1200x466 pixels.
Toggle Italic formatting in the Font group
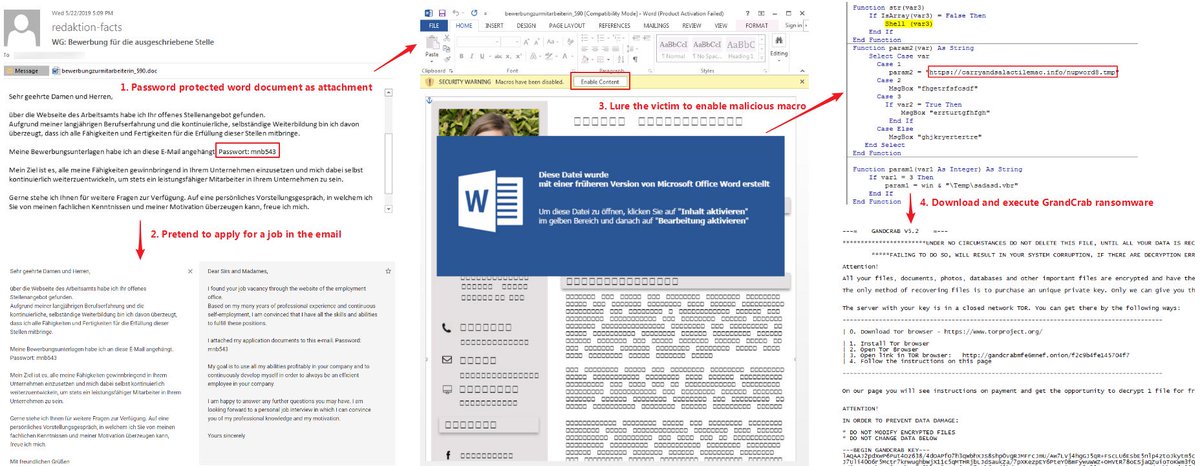coord(471,56)
